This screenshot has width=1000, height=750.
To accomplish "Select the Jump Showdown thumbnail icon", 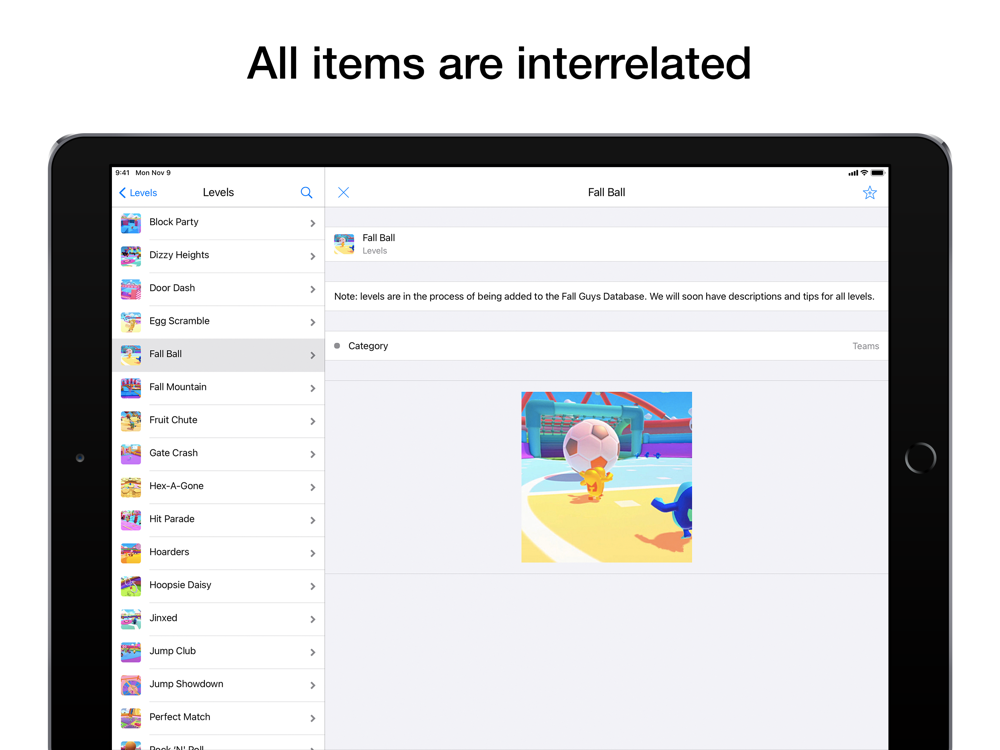I will [131, 686].
